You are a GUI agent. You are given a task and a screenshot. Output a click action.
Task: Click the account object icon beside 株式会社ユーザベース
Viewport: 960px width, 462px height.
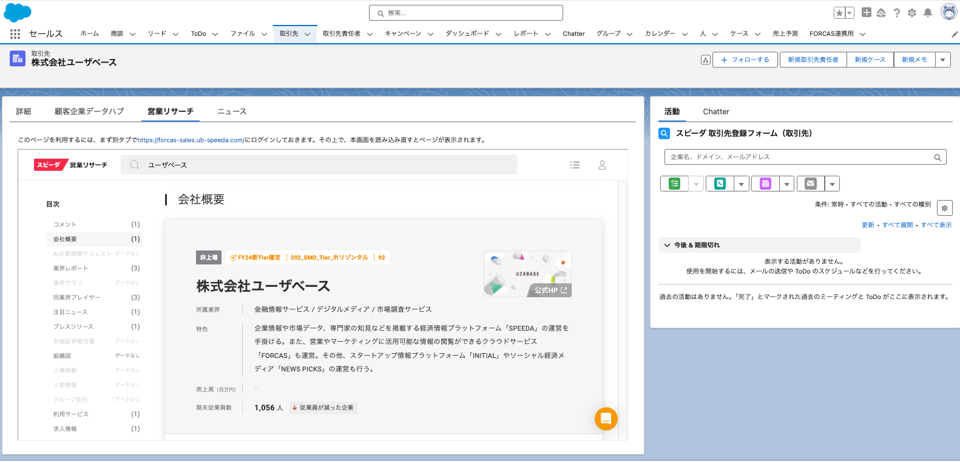coord(17,58)
